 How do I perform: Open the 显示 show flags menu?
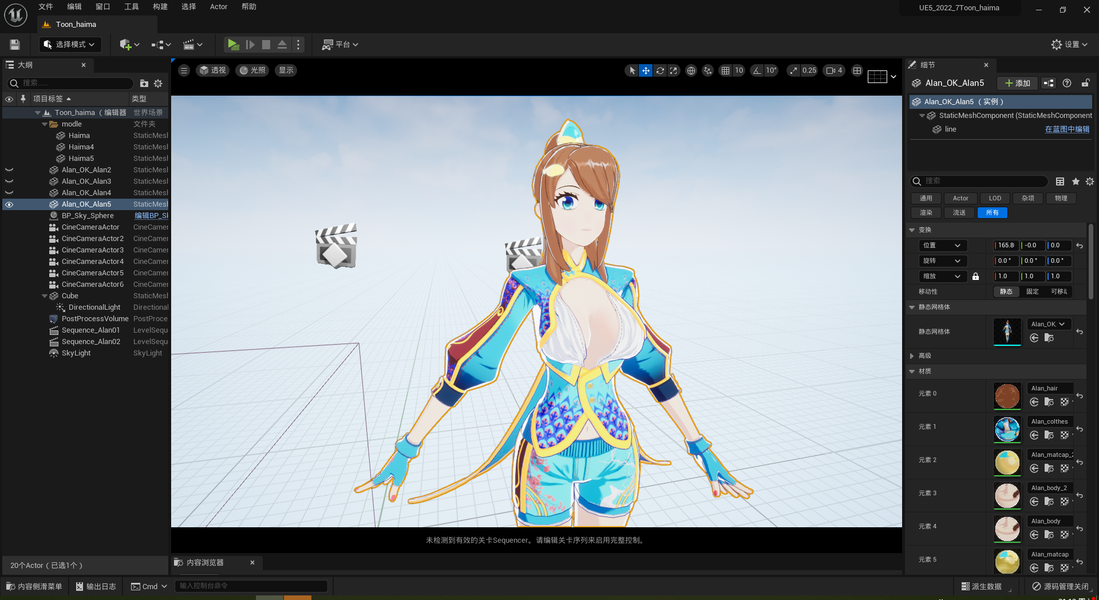point(286,70)
